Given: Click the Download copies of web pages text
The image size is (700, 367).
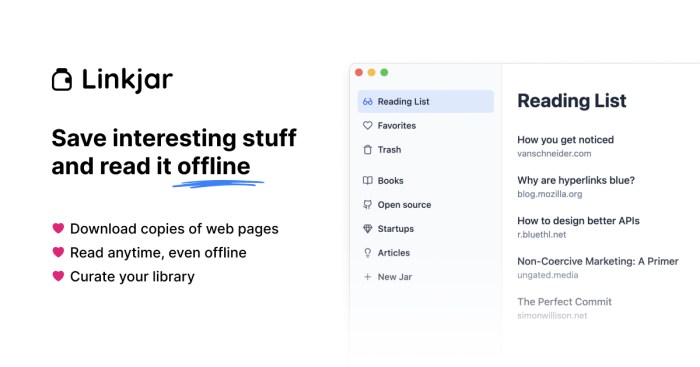Looking at the screenshot, I should click(x=174, y=229).
